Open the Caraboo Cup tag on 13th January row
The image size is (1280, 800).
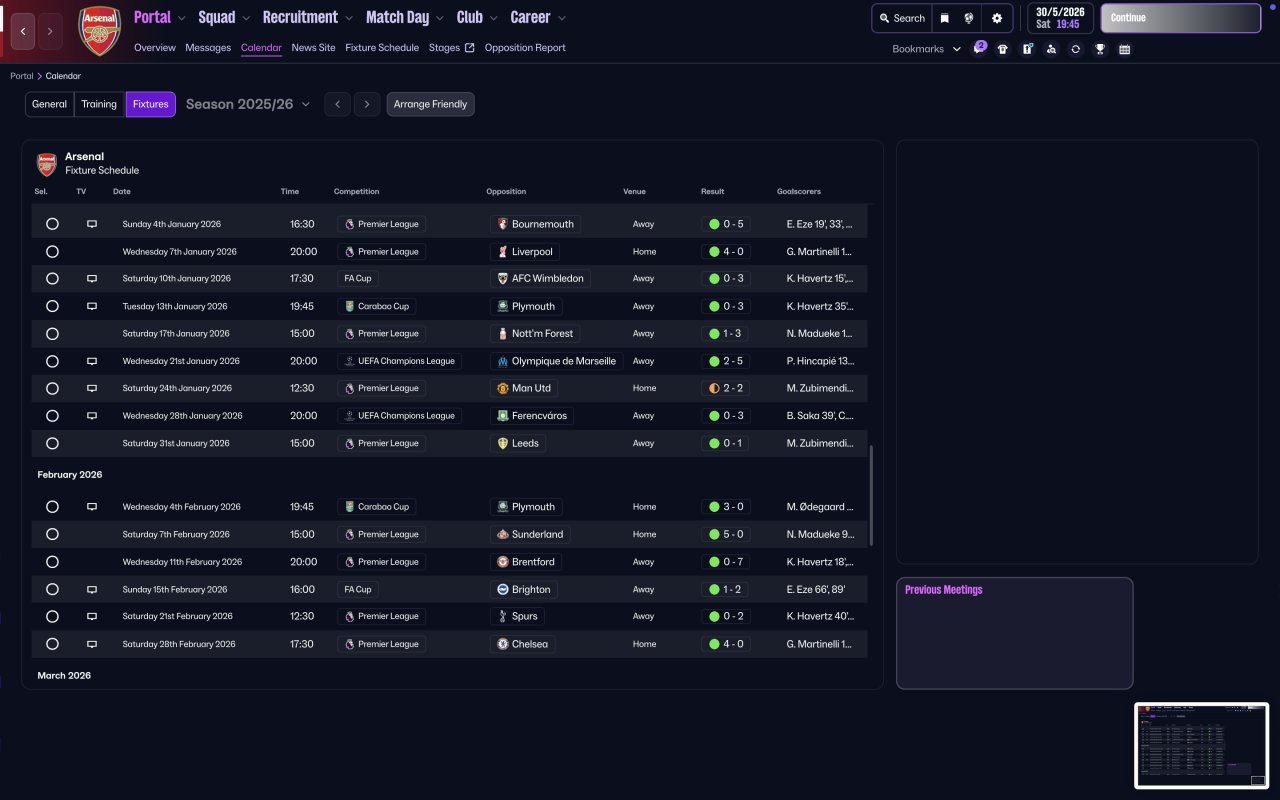(x=376, y=306)
